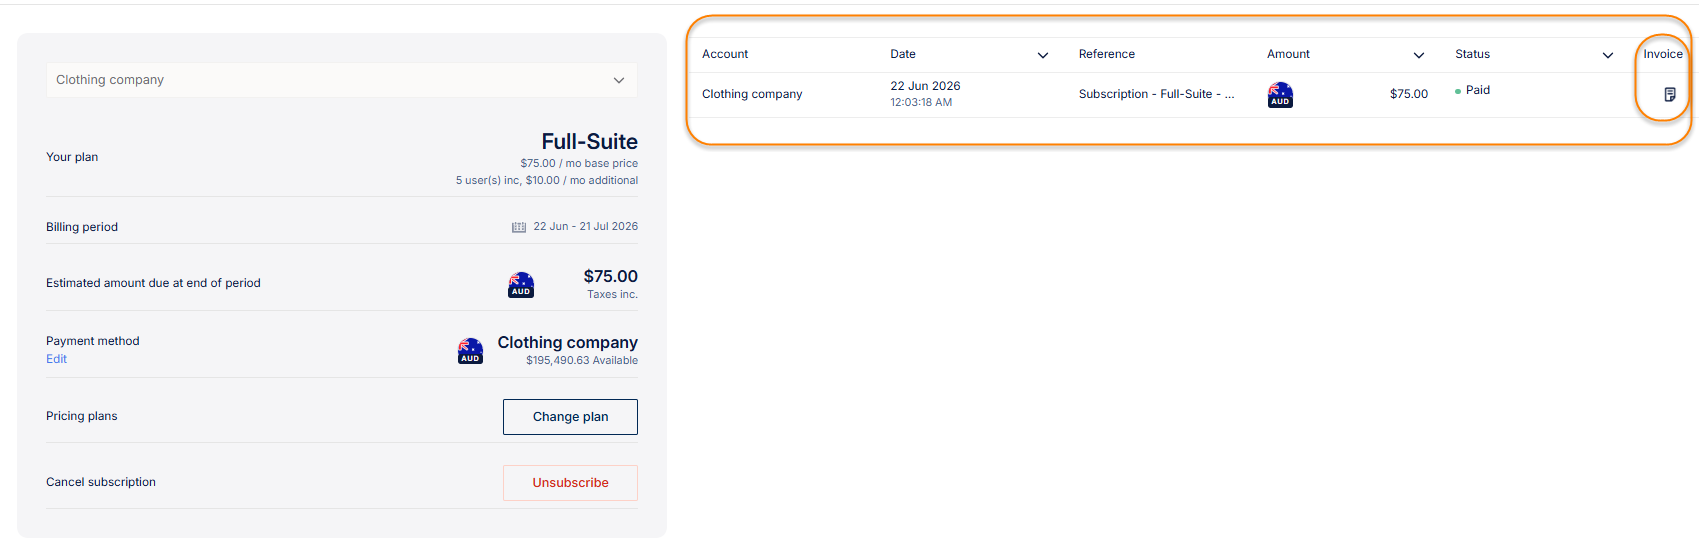Click the Account column header
The image size is (1699, 558).
tap(725, 54)
